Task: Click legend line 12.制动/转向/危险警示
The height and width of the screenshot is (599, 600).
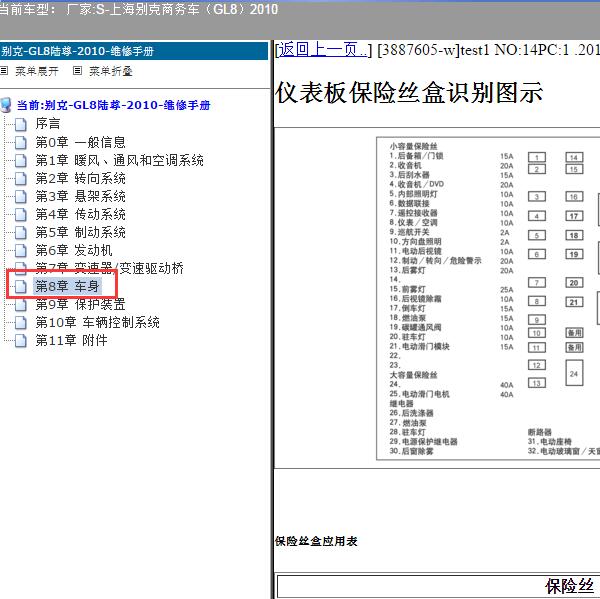Action: pyautogui.click(x=435, y=261)
